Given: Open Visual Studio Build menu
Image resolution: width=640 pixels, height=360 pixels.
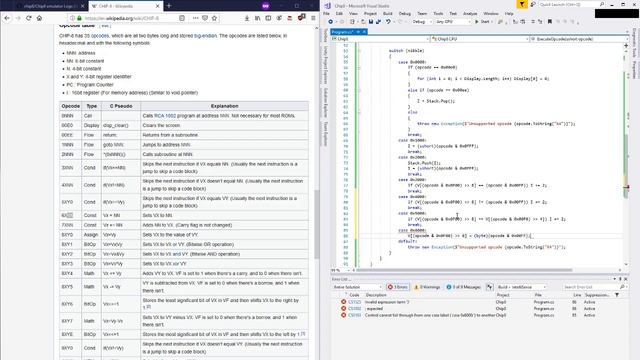Looking at the screenshot, I should click(387, 13).
